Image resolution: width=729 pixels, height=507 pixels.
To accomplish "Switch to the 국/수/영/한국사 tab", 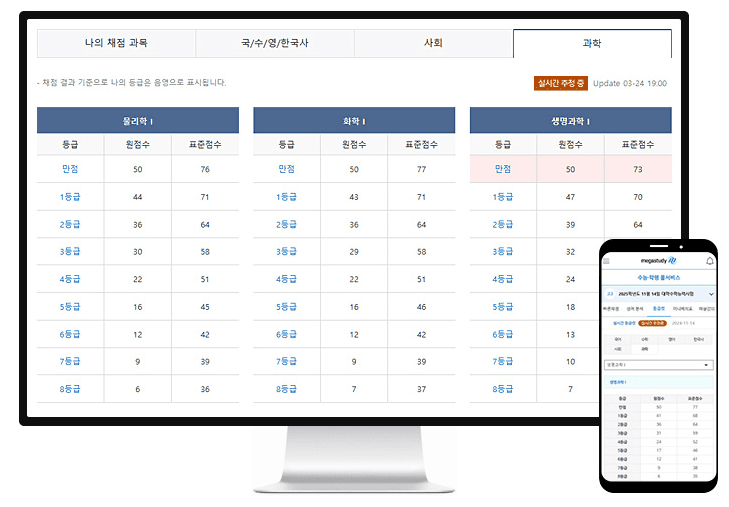I will tap(275, 43).
